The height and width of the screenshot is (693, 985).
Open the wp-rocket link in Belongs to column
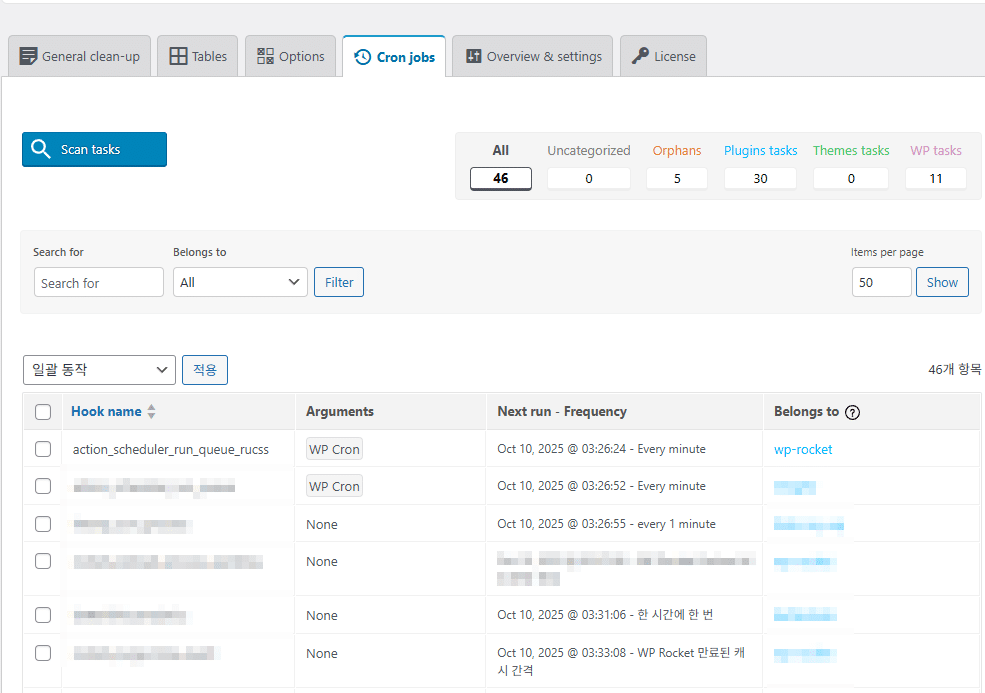click(803, 449)
